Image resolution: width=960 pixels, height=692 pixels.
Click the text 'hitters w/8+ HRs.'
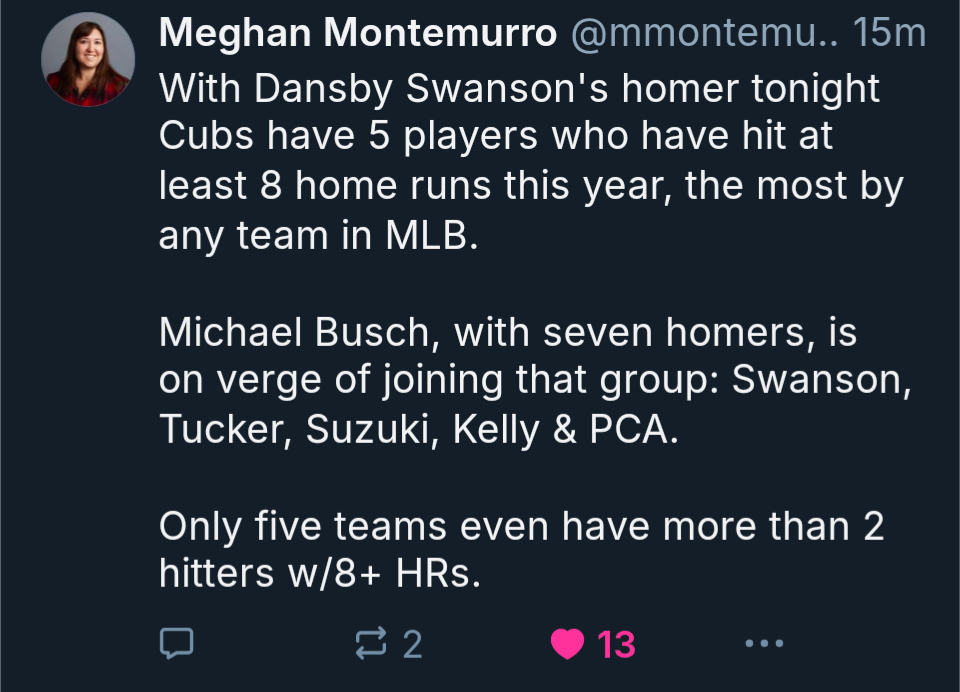pyautogui.click(x=327, y=573)
